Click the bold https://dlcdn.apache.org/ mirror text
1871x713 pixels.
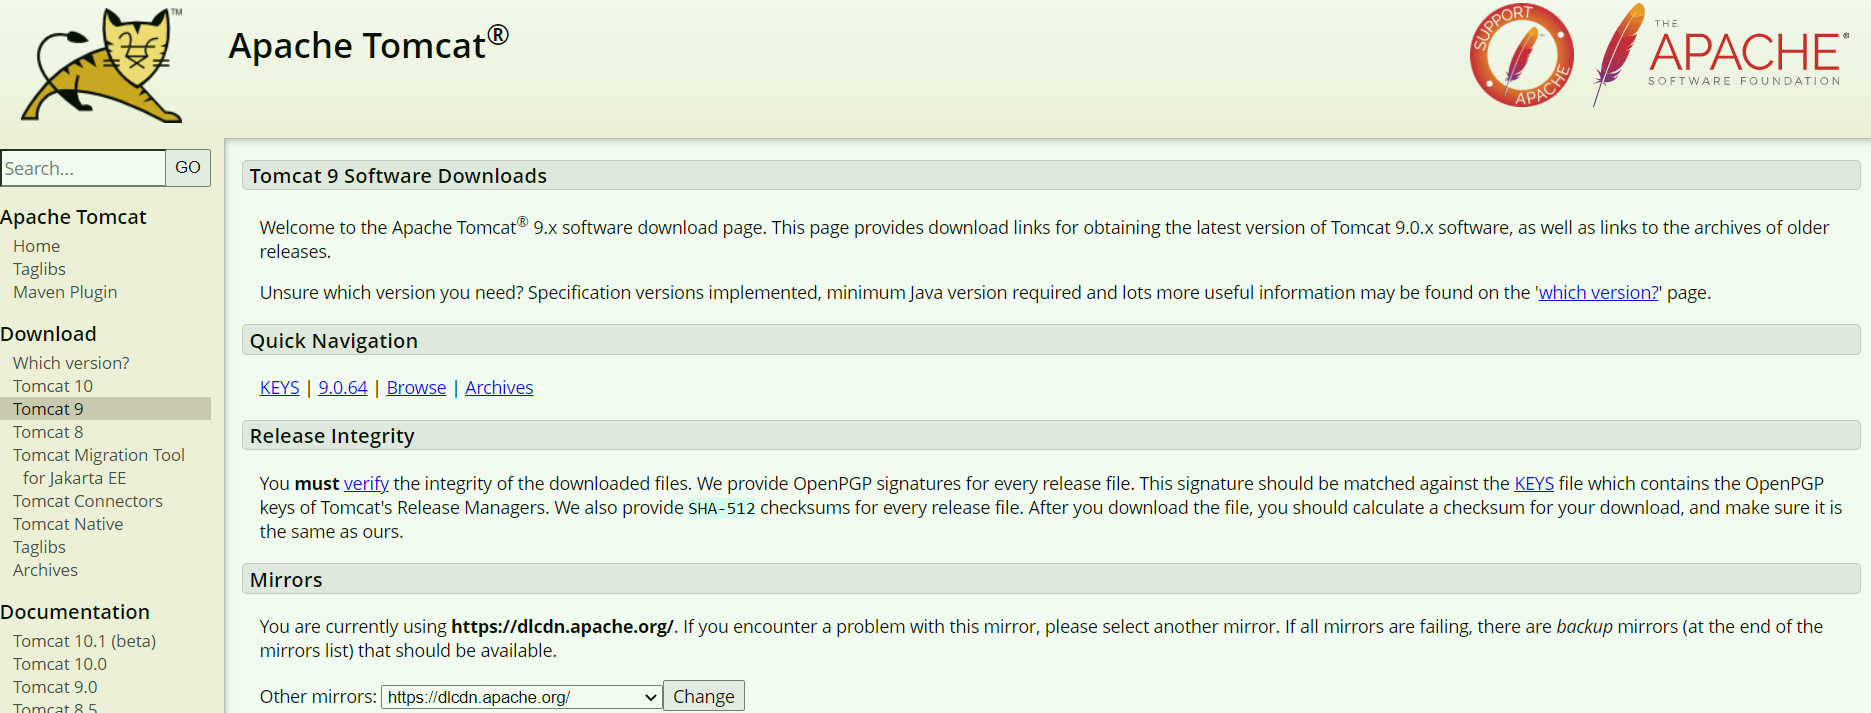pyautogui.click(x=562, y=627)
